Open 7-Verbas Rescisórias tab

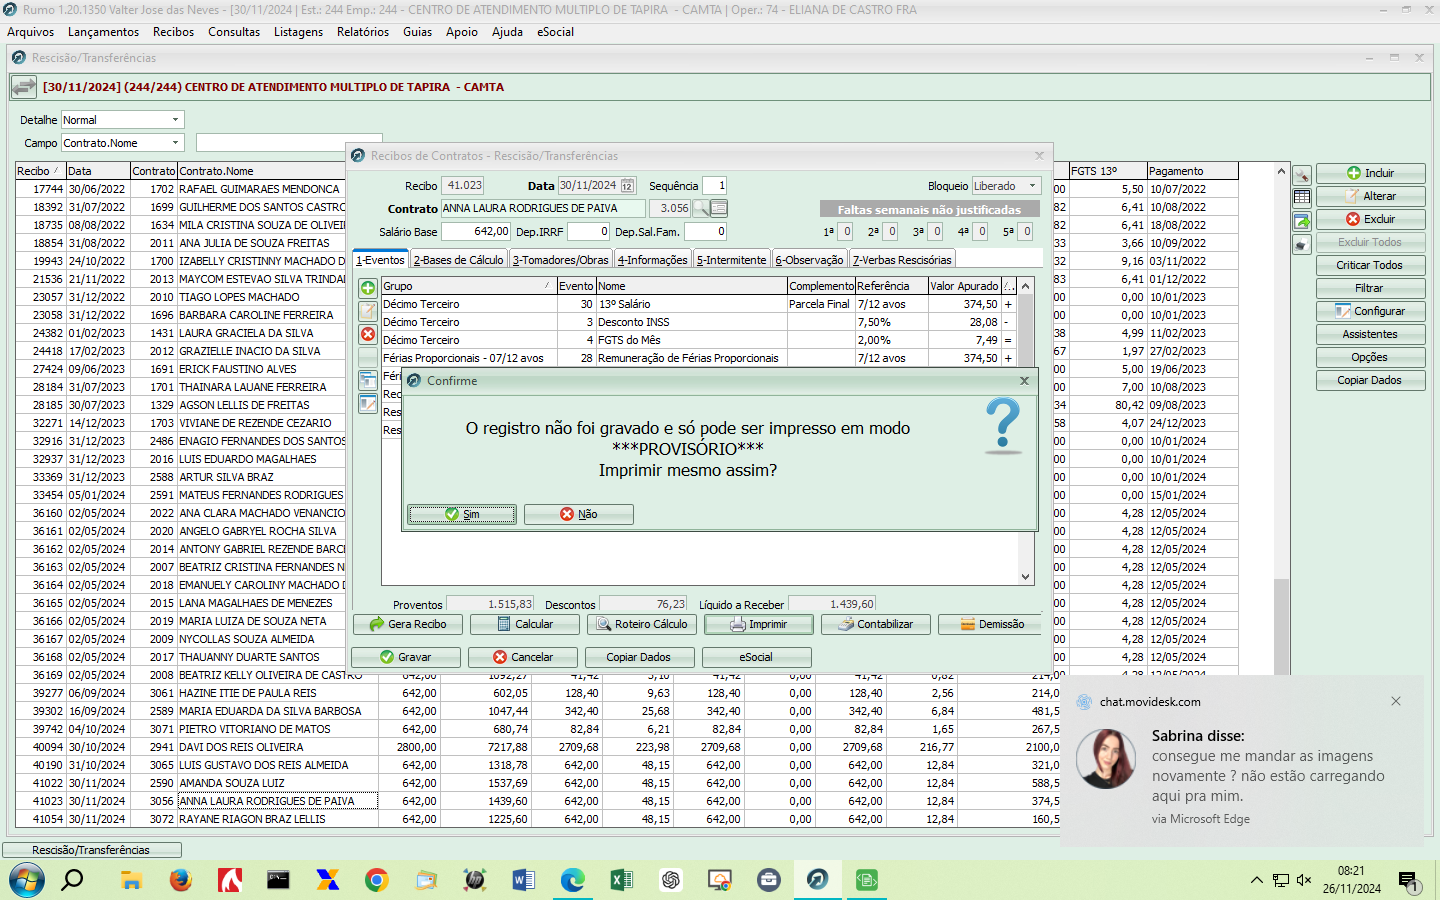(x=902, y=260)
